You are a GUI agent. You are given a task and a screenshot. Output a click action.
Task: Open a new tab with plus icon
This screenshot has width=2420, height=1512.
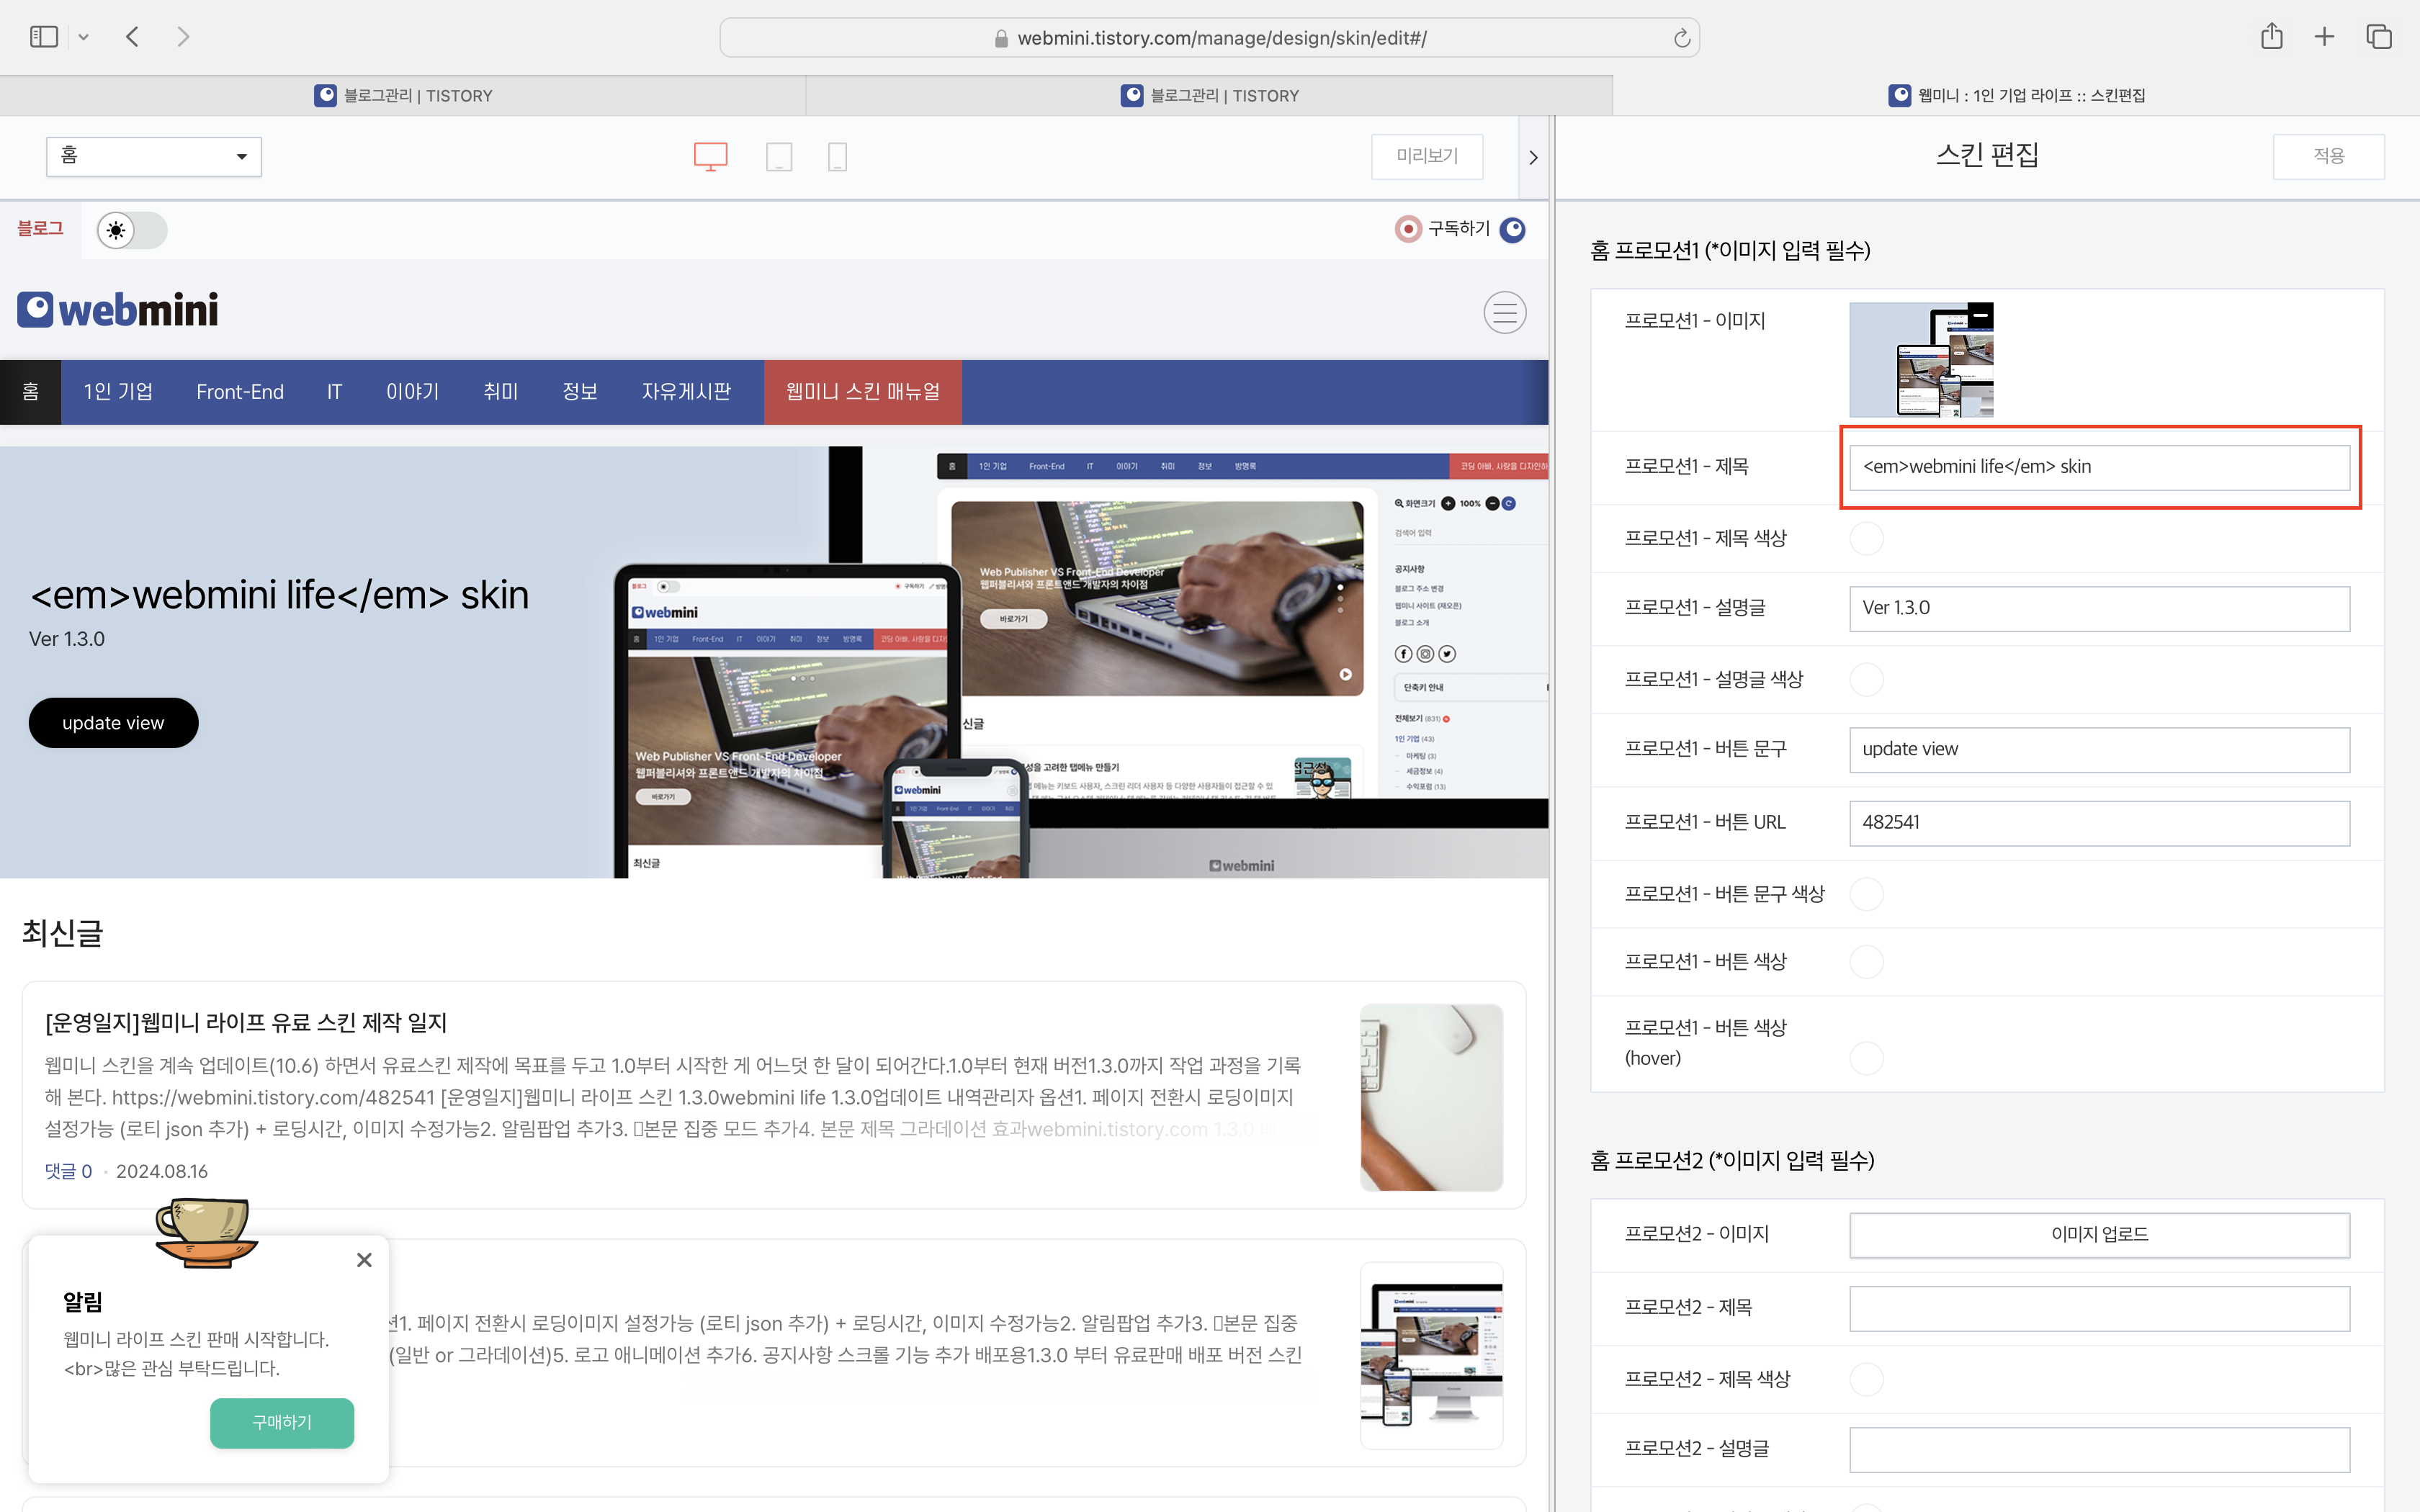pyautogui.click(x=2324, y=37)
